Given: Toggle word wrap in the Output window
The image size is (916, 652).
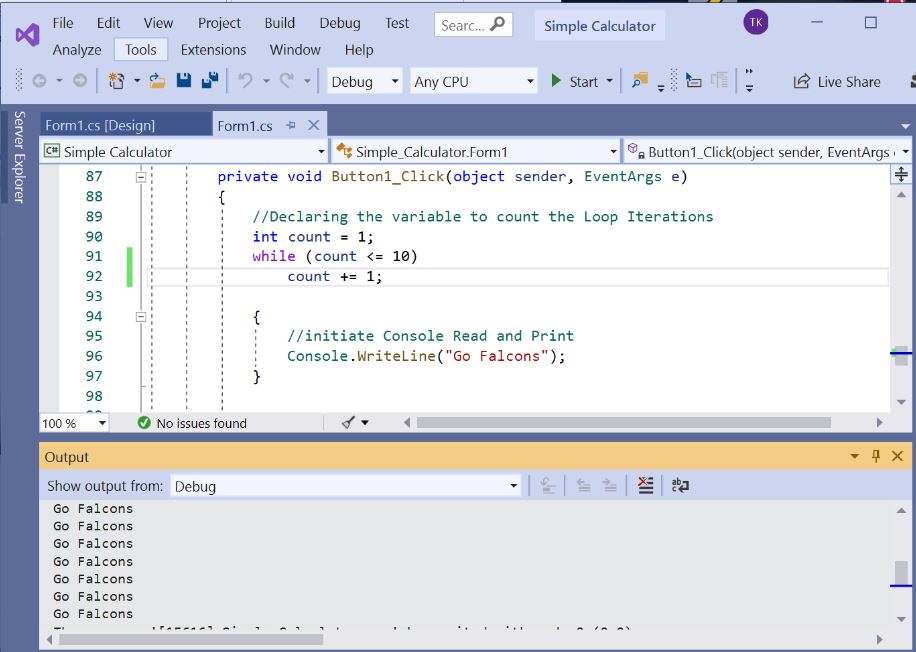Looking at the screenshot, I should click(x=680, y=486).
